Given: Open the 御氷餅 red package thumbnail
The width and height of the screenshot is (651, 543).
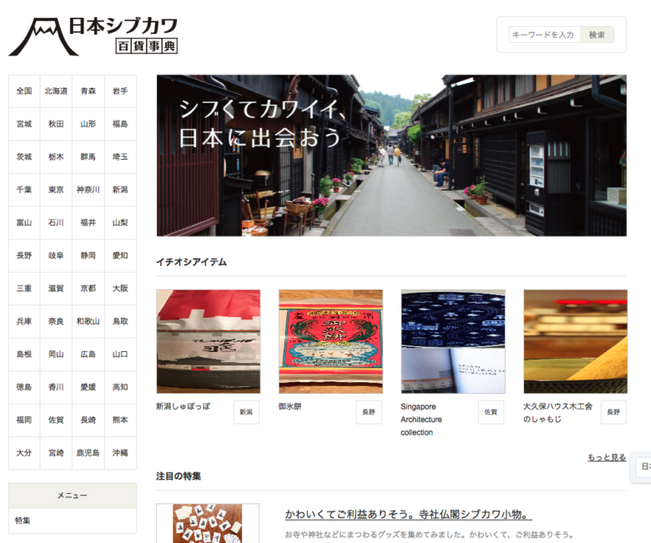Looking at the screenshot, I should [330, 341].
